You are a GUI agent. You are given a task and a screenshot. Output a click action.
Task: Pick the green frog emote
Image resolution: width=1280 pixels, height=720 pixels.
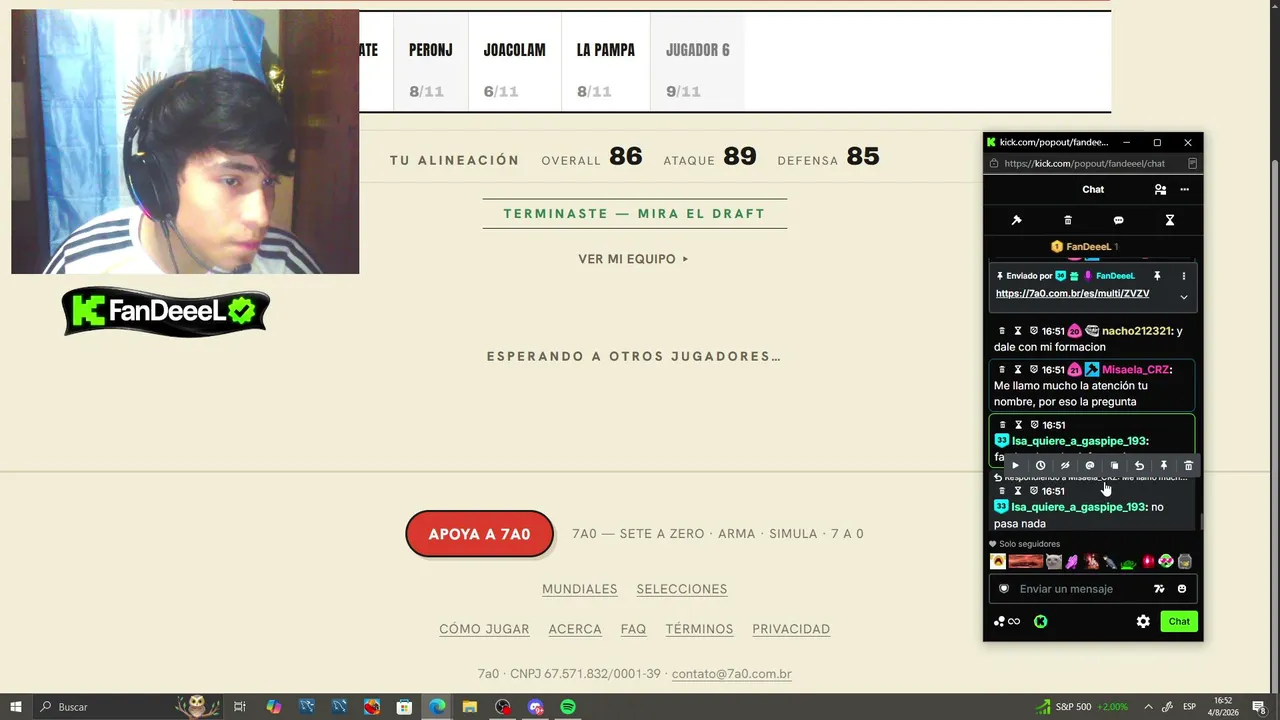tap(1128, 563)
